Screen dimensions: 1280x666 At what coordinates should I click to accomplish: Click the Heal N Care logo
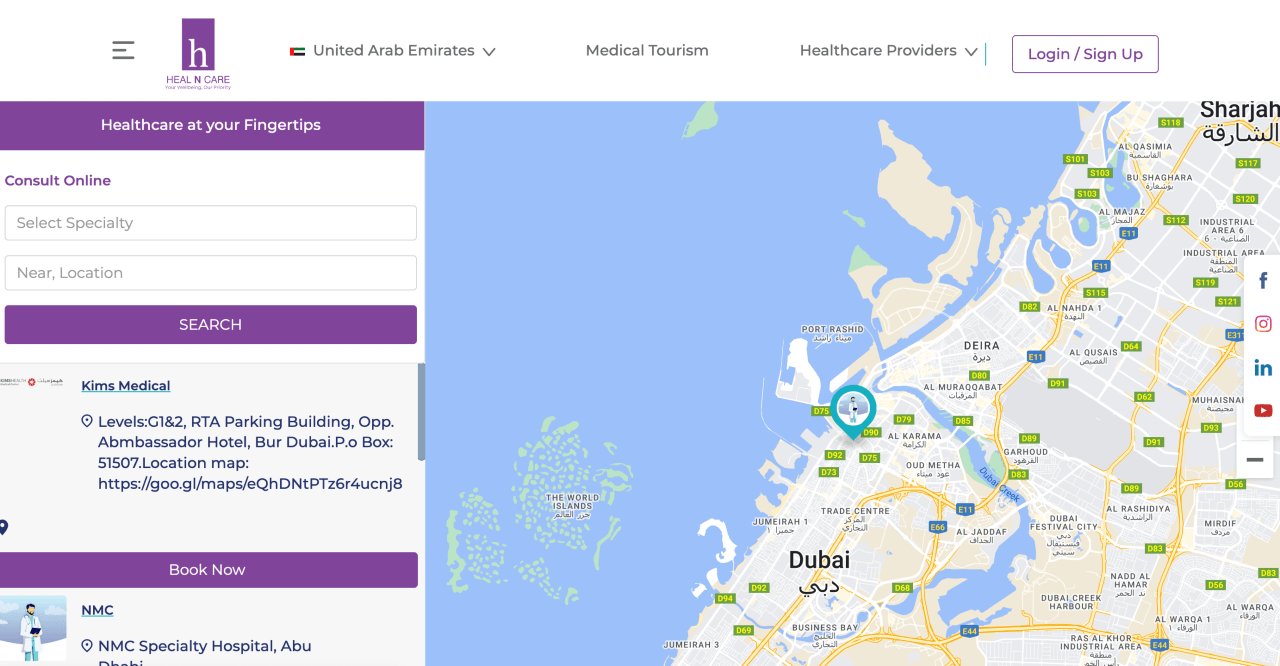(x=198, y=54)
